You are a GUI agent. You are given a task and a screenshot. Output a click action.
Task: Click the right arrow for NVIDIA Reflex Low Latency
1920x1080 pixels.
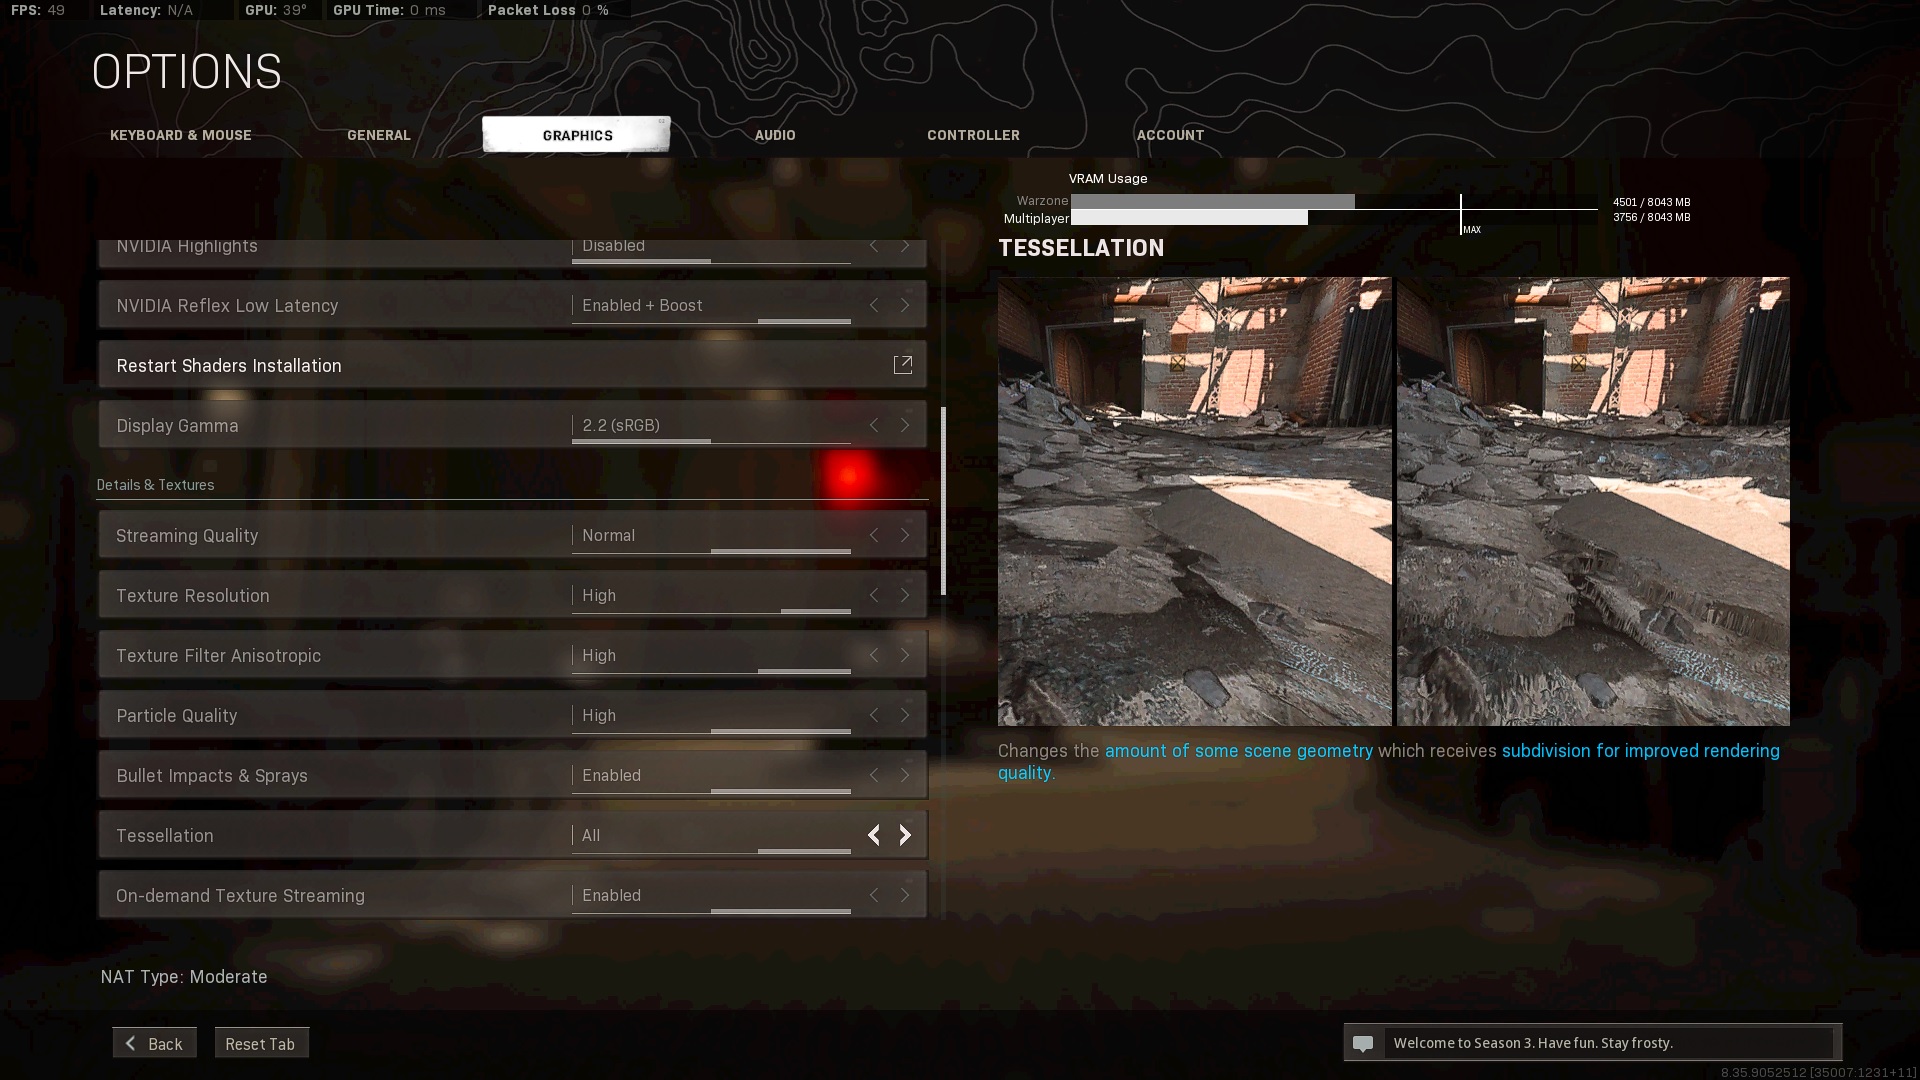(x=905, y=305)
